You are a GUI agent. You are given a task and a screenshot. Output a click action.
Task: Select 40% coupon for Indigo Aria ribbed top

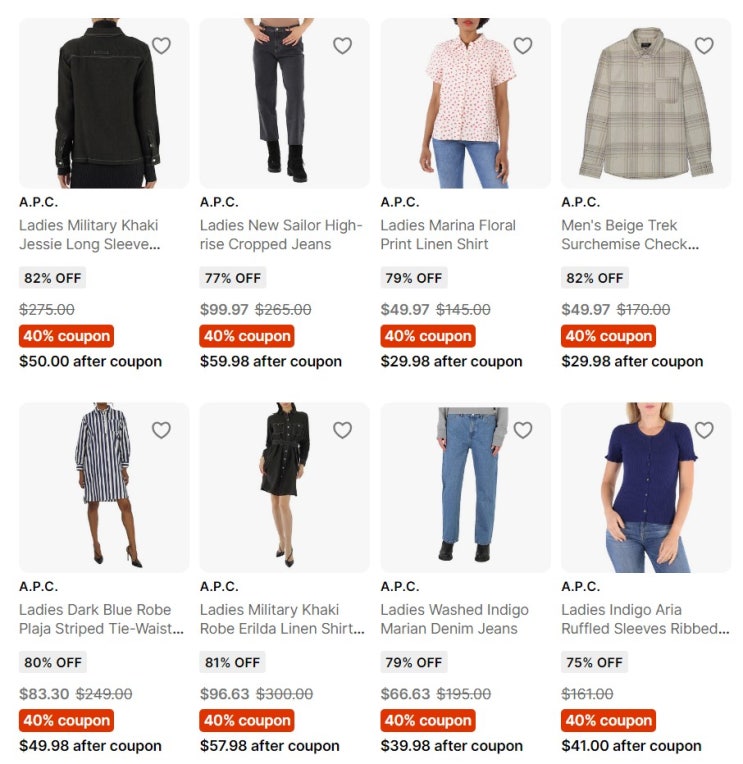(609, 721)
